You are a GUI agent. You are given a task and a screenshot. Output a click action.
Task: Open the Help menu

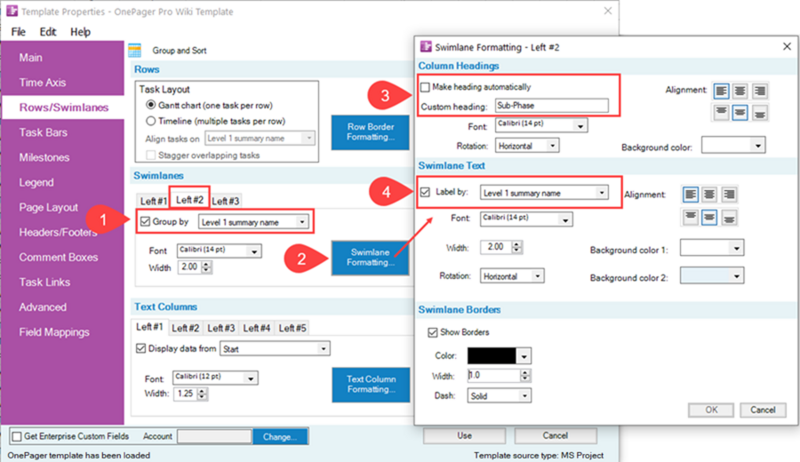(80, 32)
